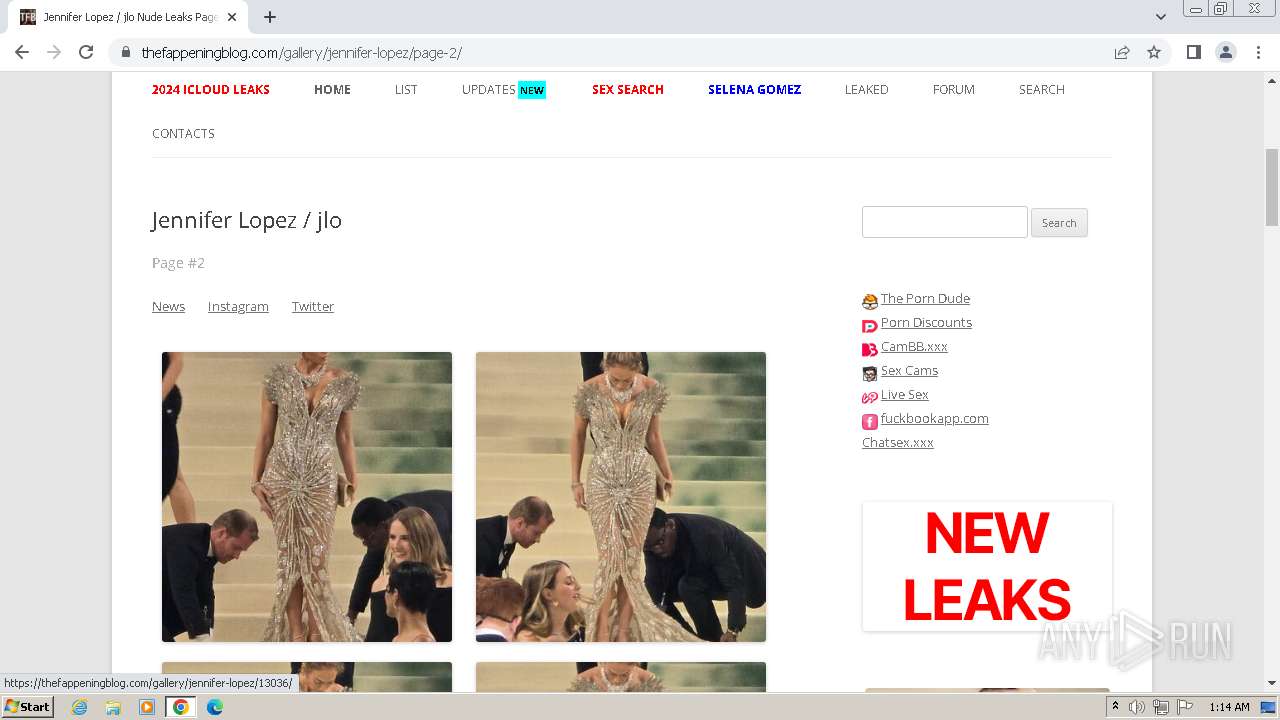Click inside the sidebar search input field
1280x720 pixels.
(x=945, y=222)
